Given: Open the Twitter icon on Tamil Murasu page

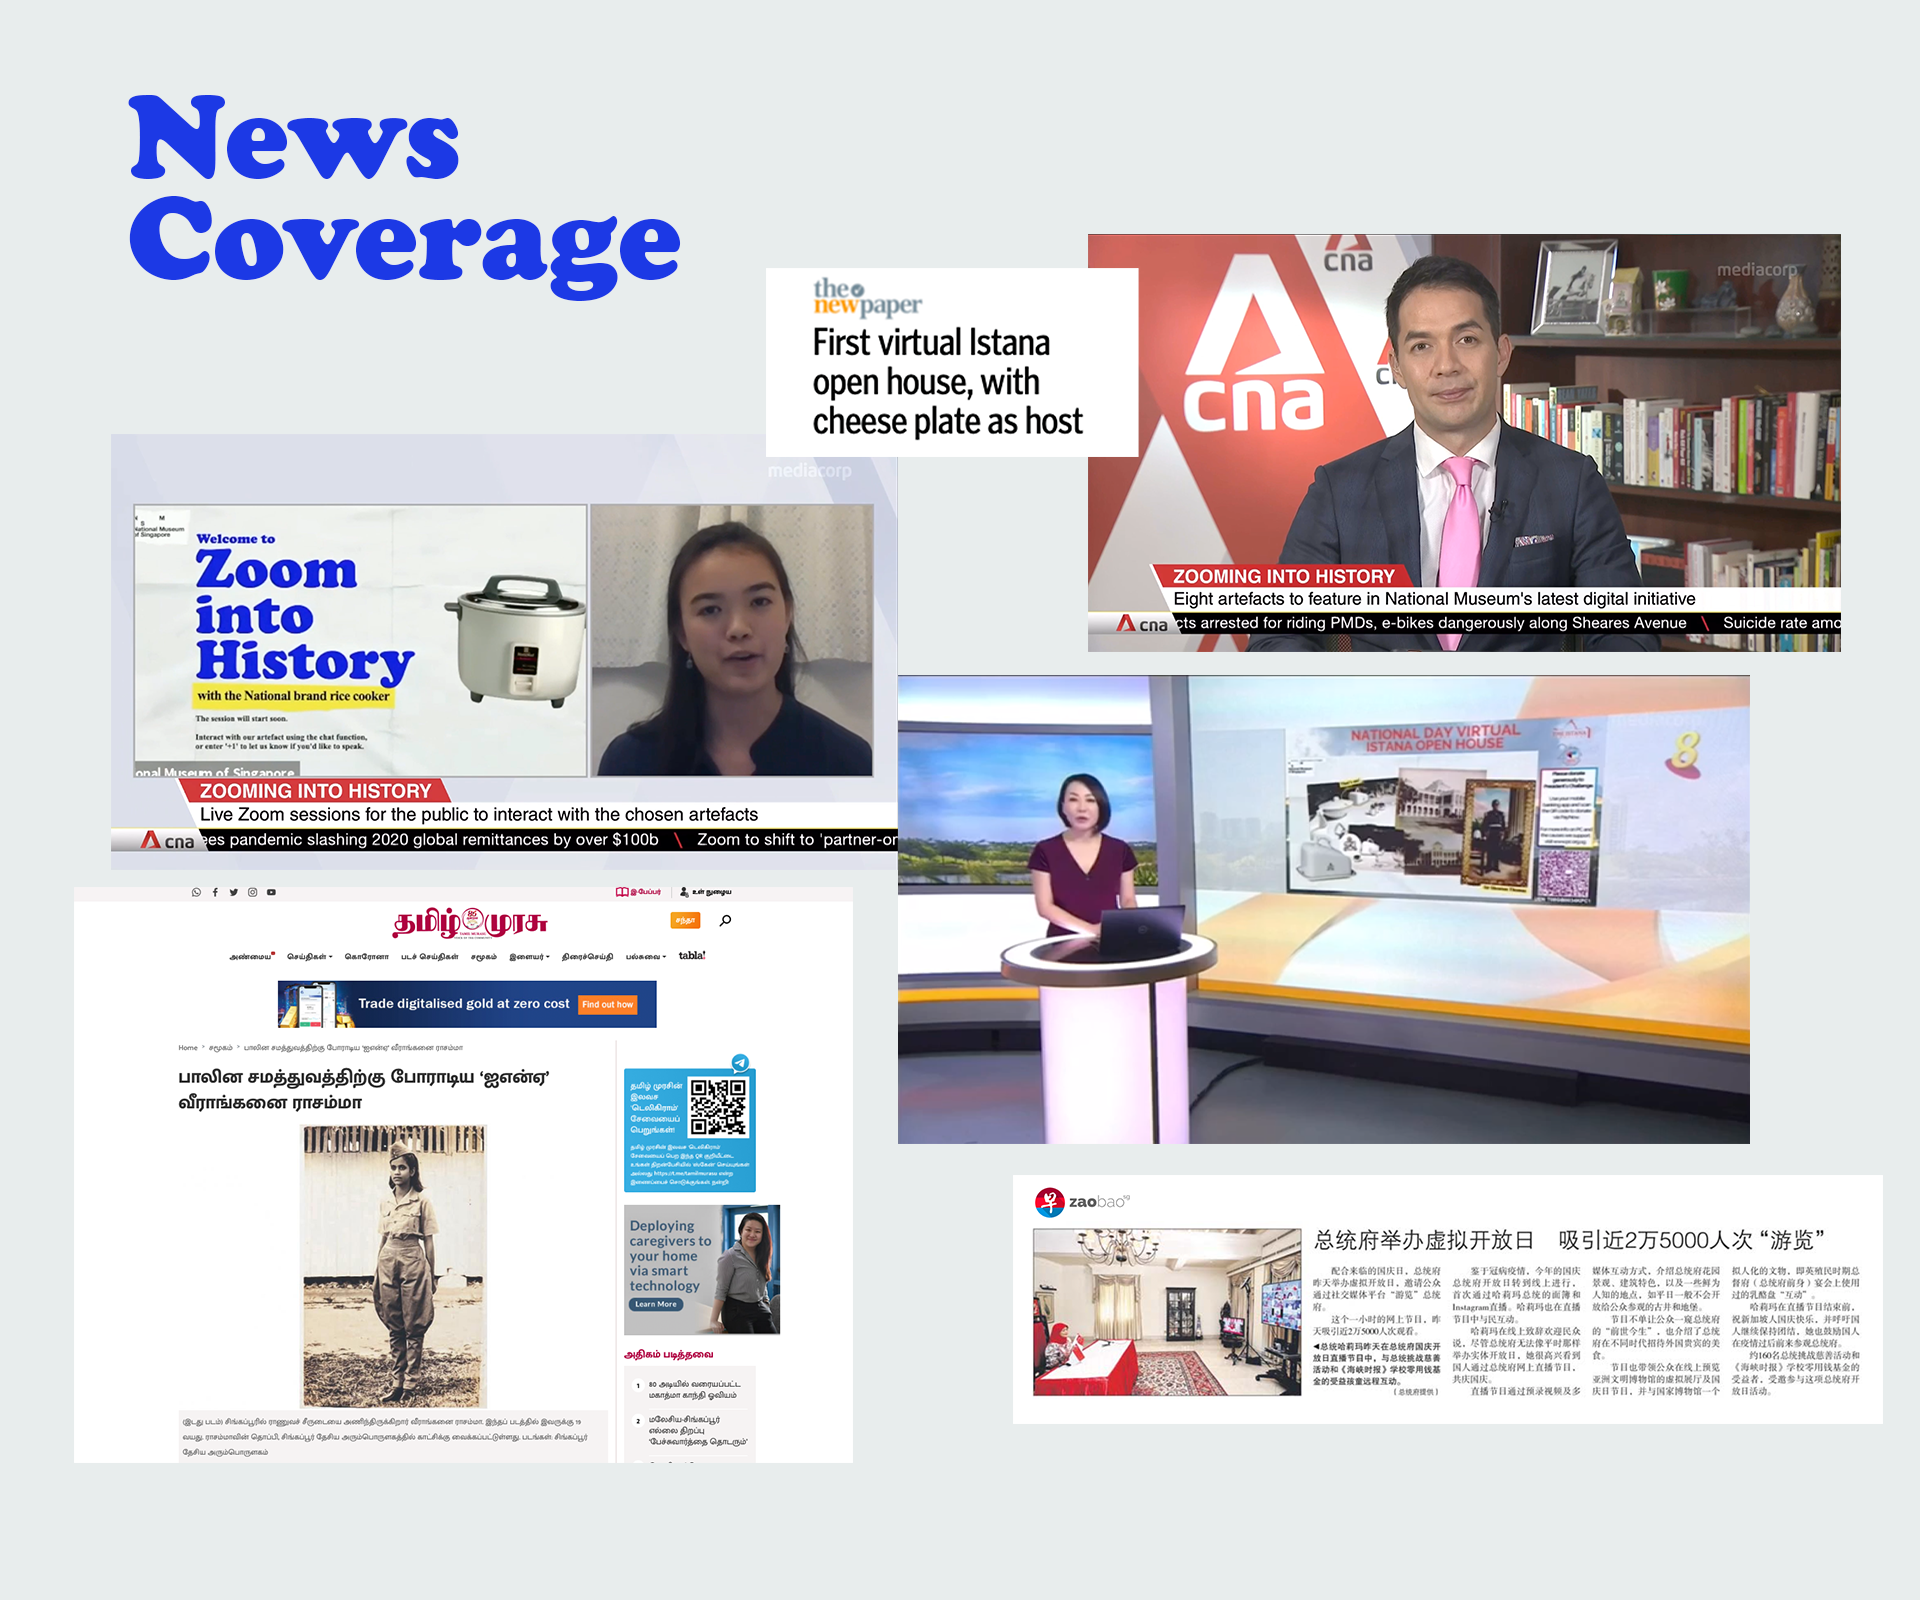Looking at the screenshot, I should (x=234, y=892).
